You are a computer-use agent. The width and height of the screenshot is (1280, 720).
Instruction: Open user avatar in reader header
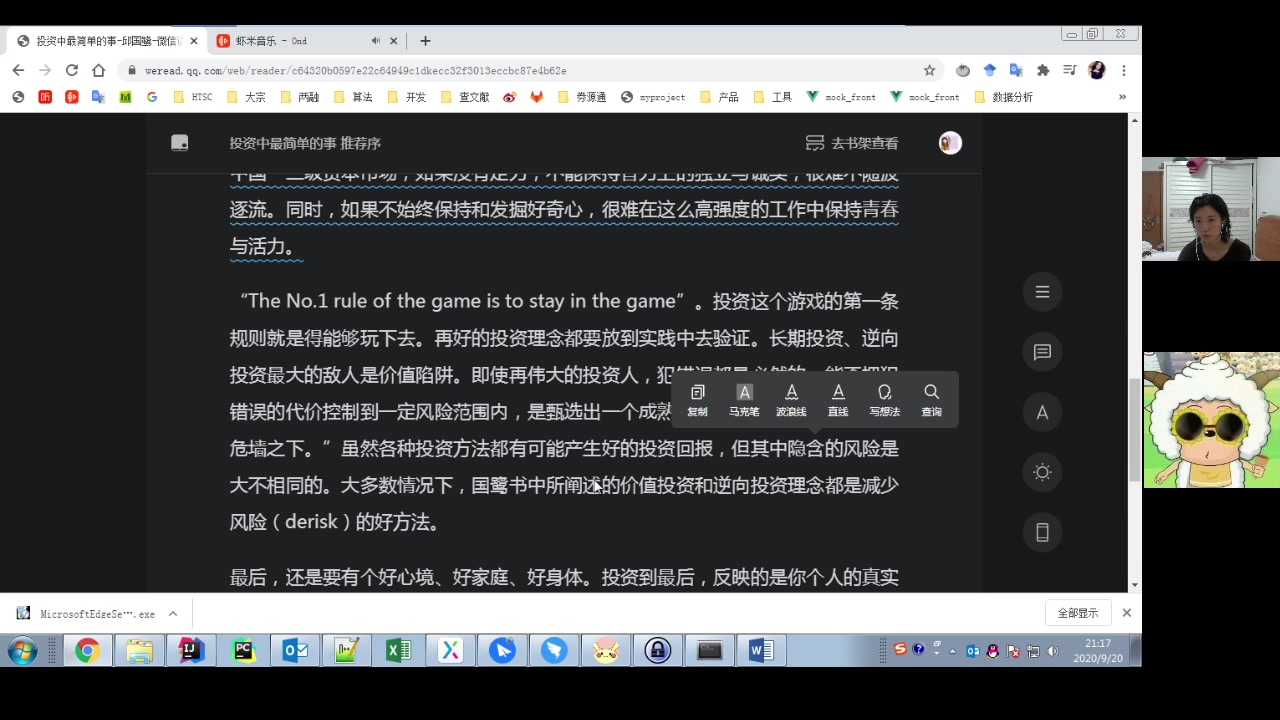pos(950,143)
